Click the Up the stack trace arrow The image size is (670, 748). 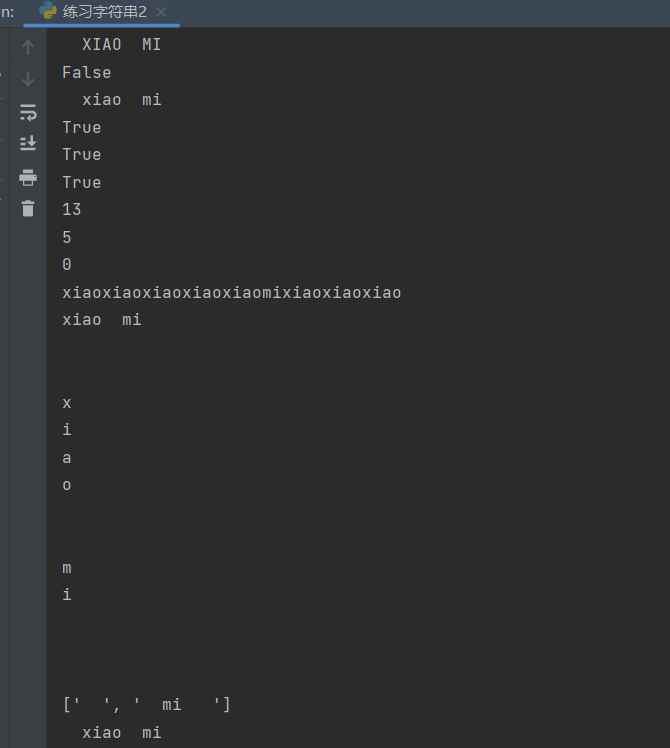28,47
